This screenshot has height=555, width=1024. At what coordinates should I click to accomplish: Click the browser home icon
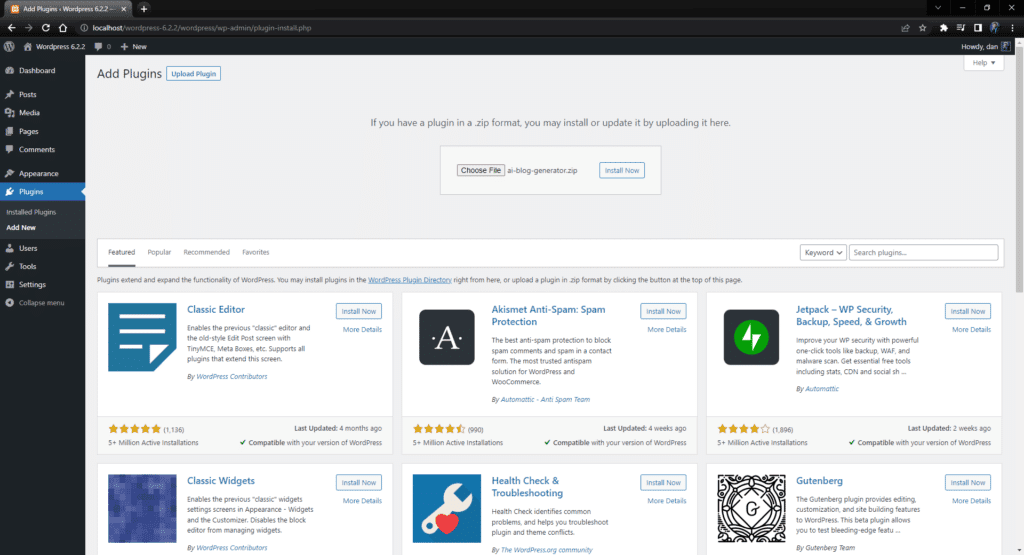[63, 28]
